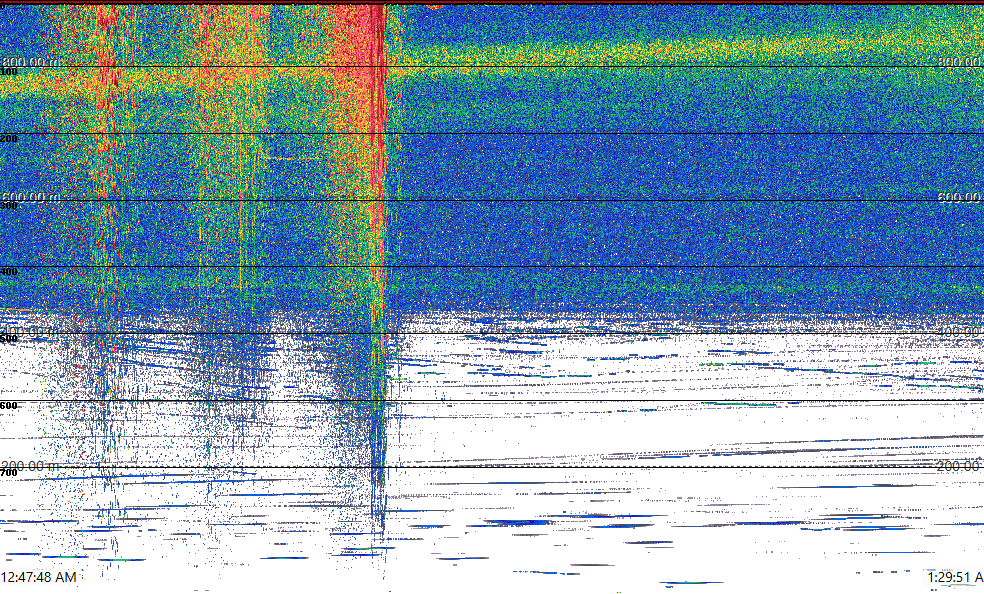The width and height of the screenshot is (984, 594).
Task: Select the '200.00 m' range label at left
Action: coord(31,465)
